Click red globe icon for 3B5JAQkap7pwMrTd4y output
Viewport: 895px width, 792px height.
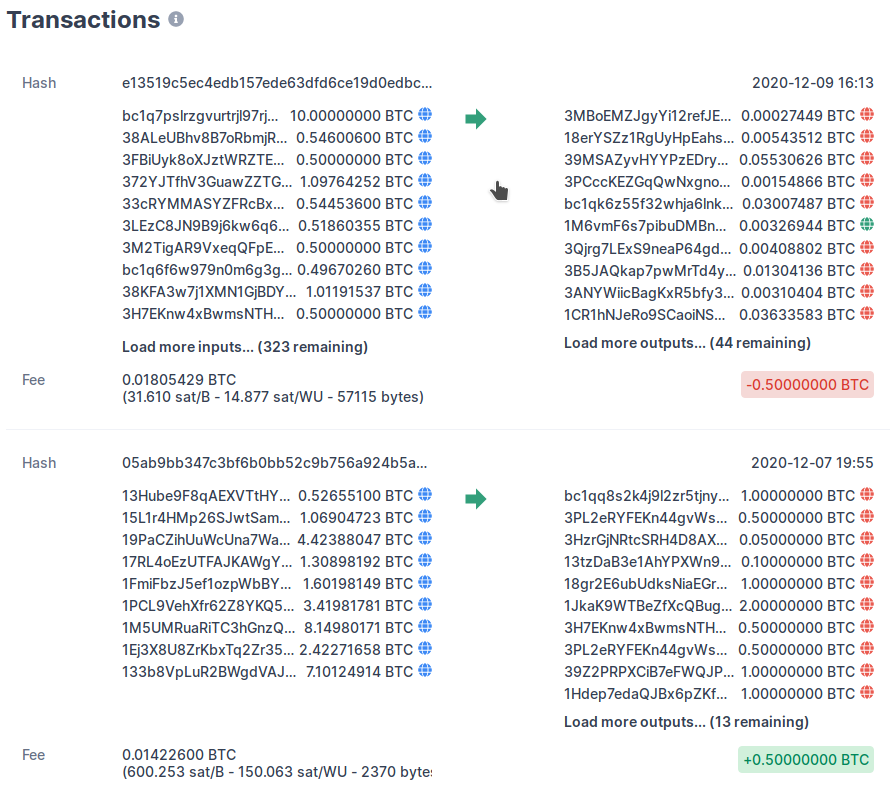(867, 269)
